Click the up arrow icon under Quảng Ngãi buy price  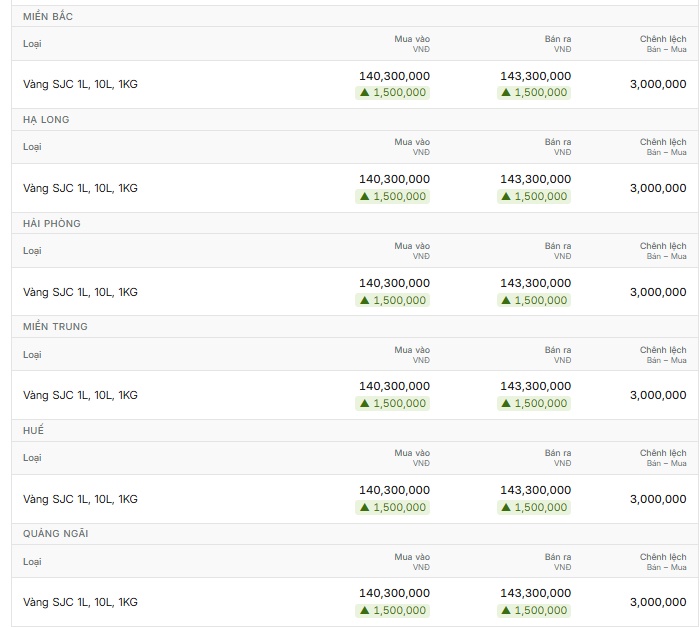click(365, 610)
